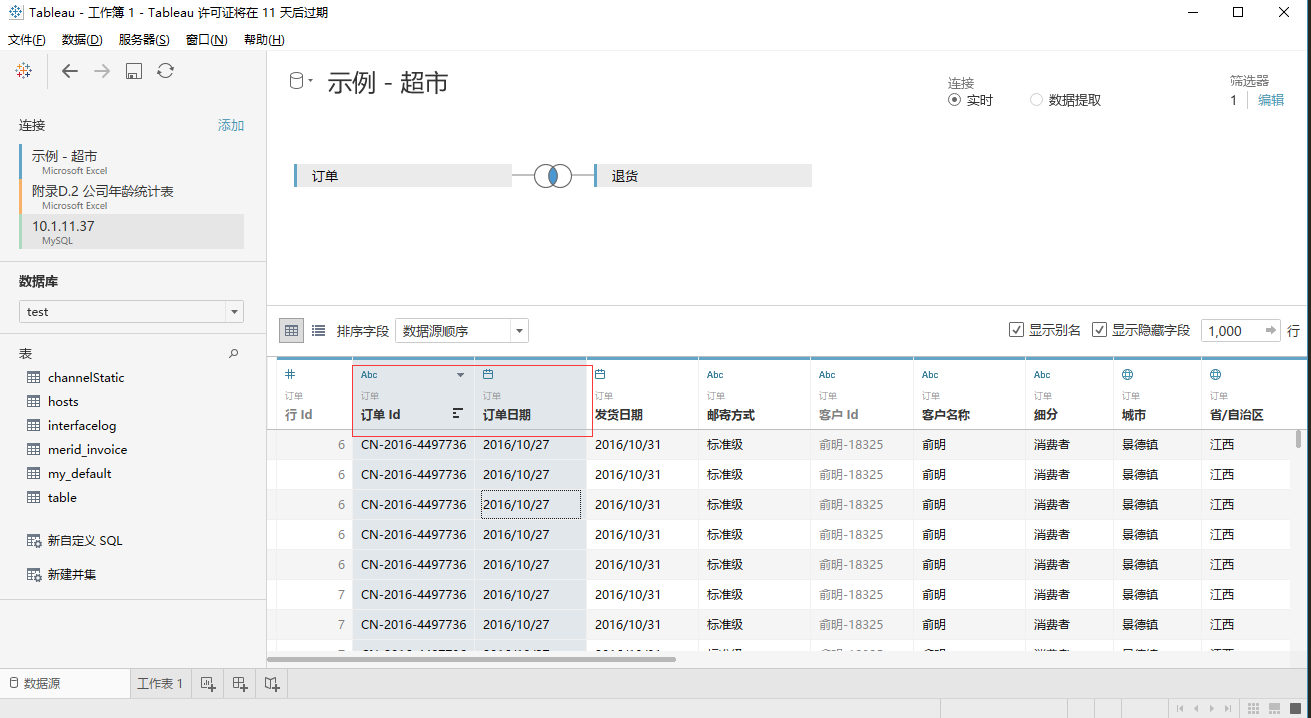Toggle the 显示隐藏字段 checkbox

(1099, 330)
